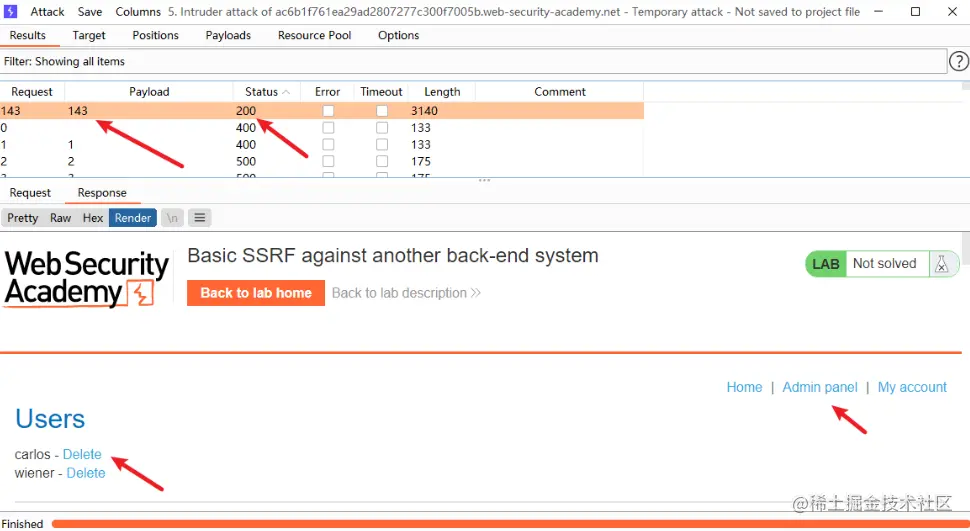Sort by the Request column header
970x531 pixels.
(32, 92)
